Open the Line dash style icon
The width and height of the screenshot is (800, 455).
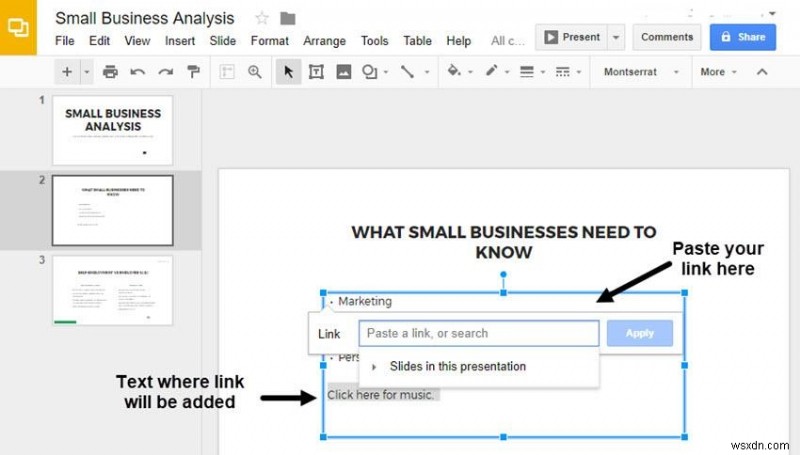(x=563, y=72)
